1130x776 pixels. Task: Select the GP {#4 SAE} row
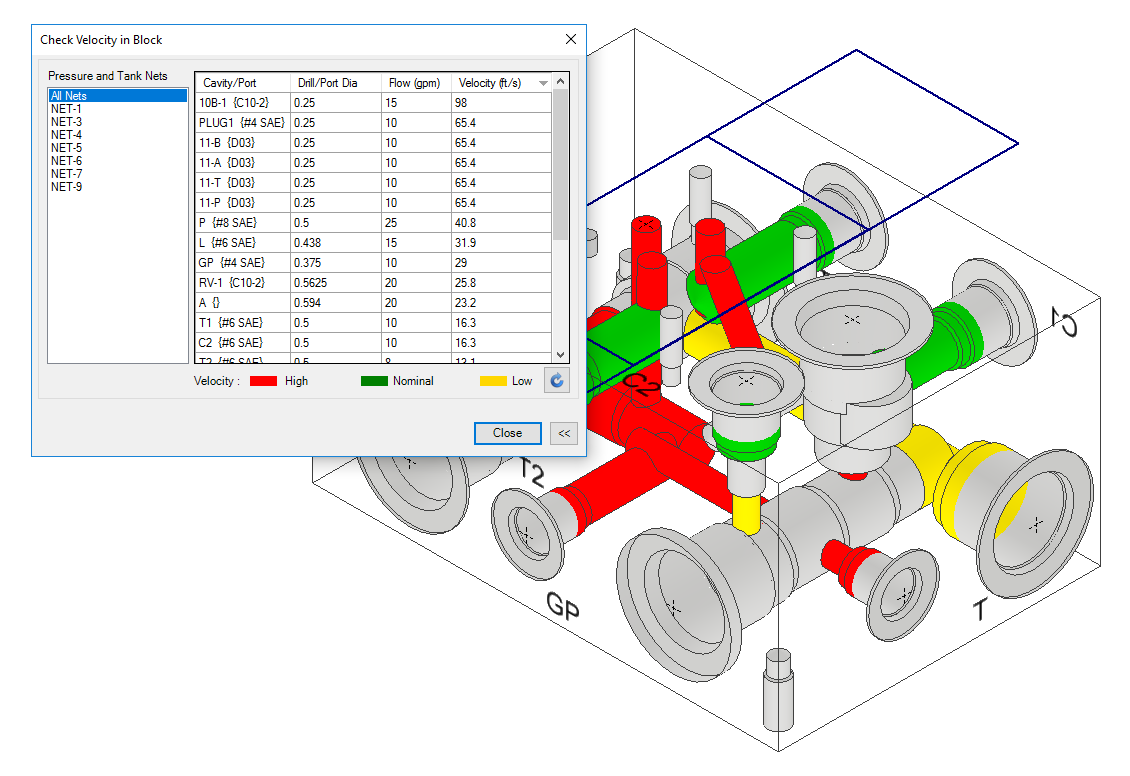374,263
